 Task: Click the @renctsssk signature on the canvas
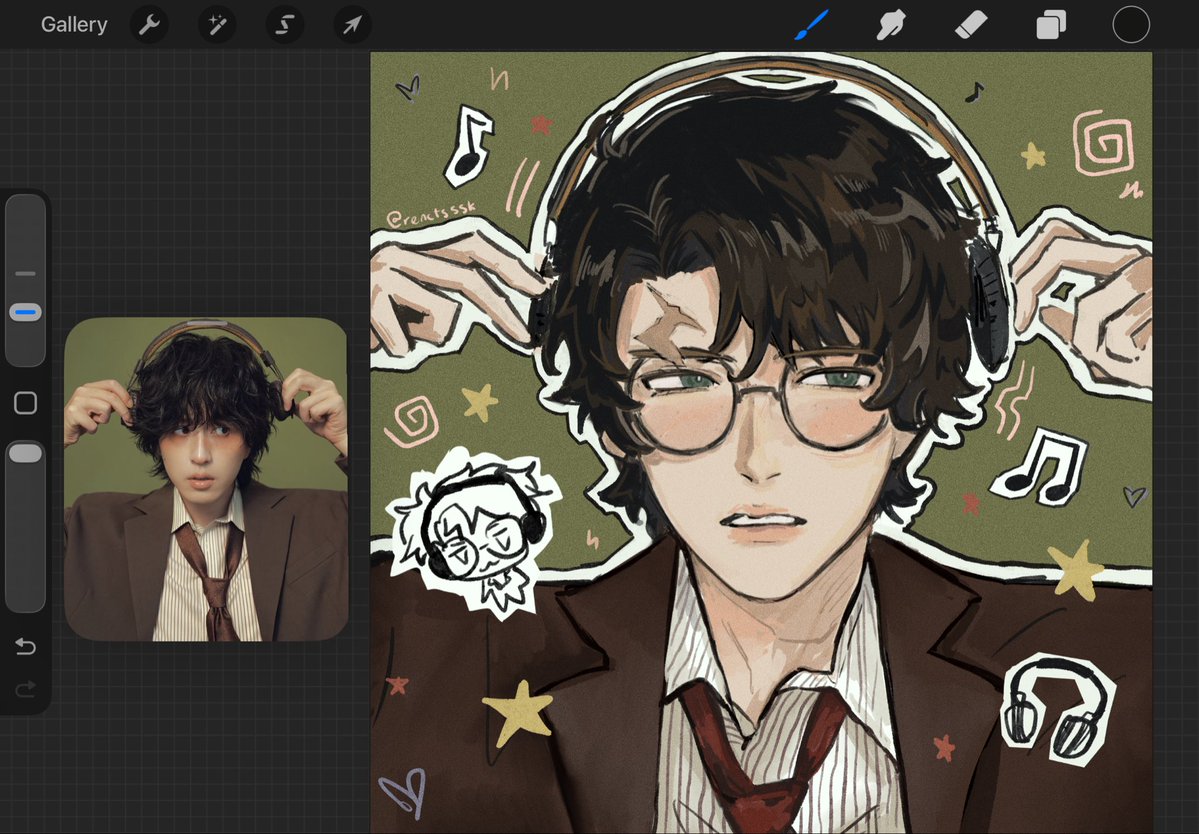coord(431,213)
